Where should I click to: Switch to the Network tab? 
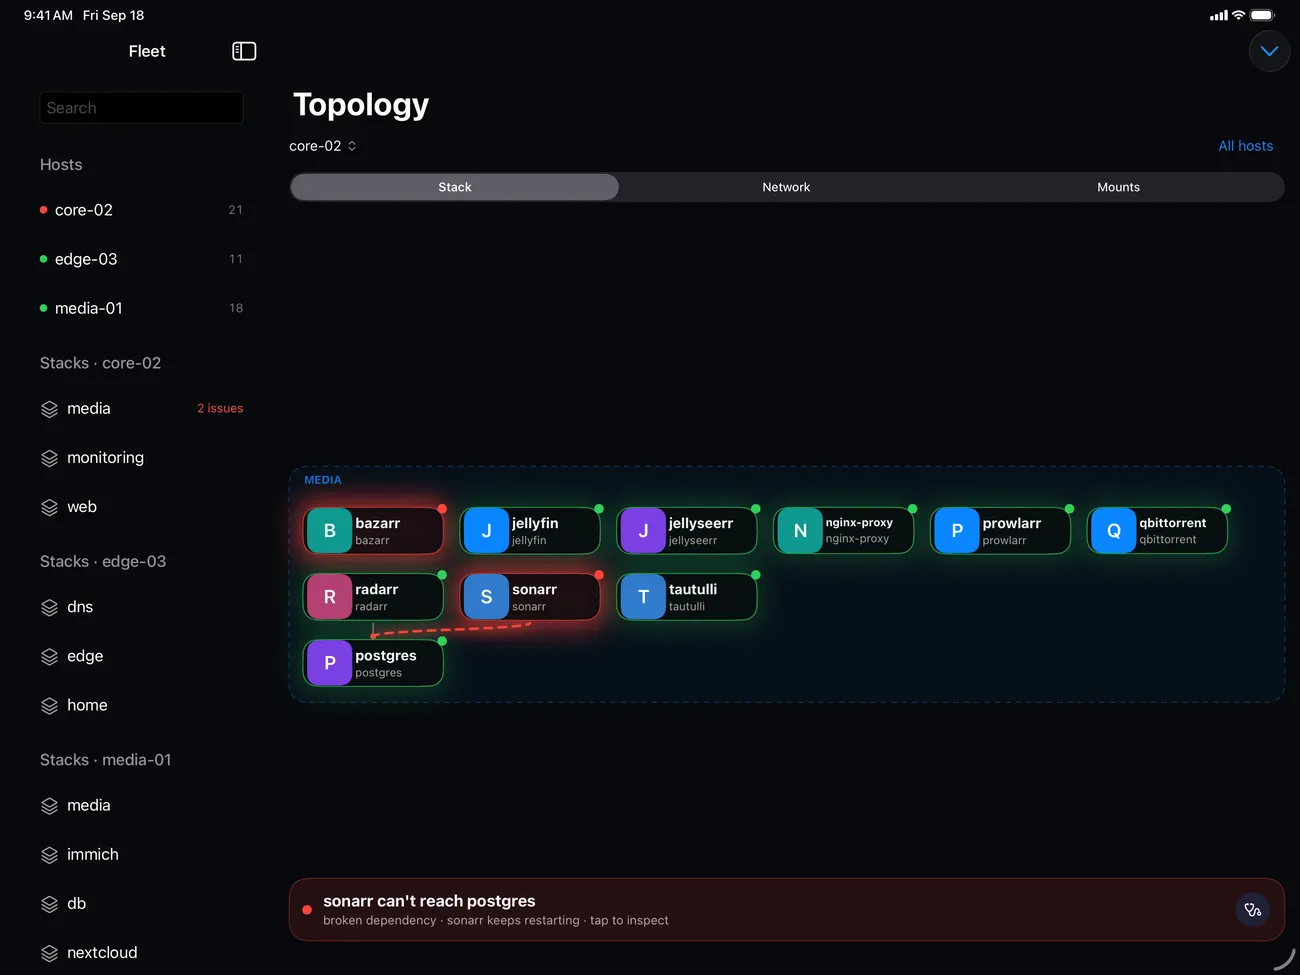click(x=786, y=187)
